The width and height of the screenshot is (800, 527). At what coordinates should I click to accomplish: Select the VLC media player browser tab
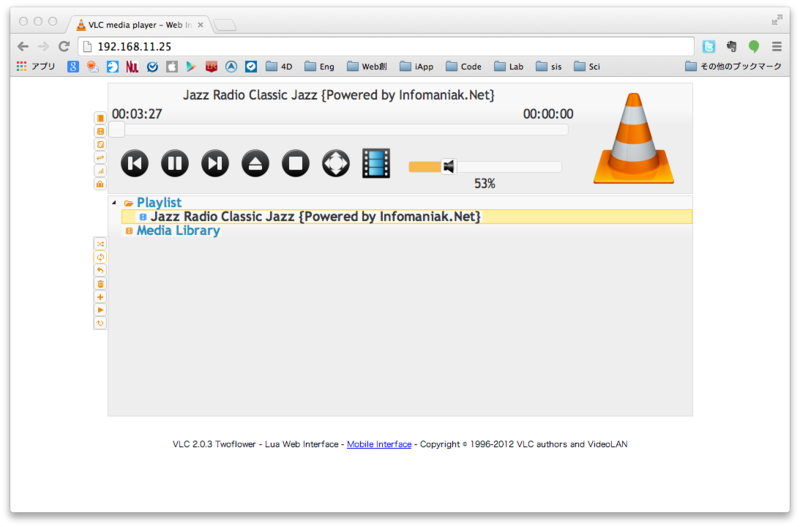point(138,24)
